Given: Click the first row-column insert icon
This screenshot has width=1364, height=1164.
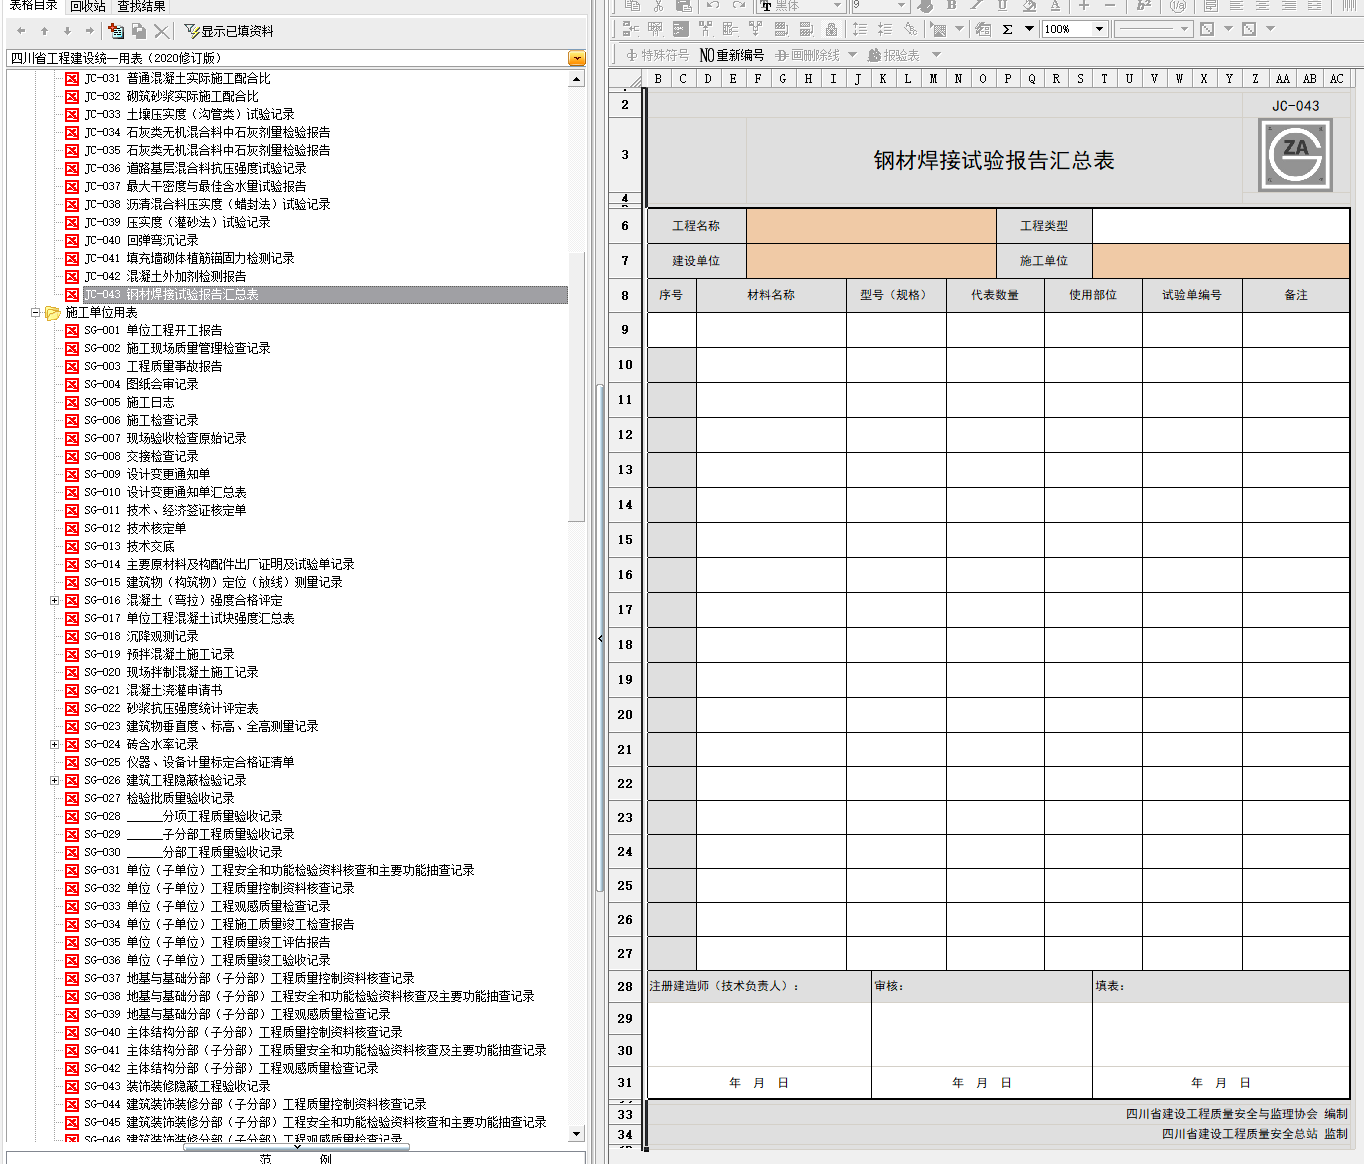Looking at the screenshot, I should (x=630, y=29).
